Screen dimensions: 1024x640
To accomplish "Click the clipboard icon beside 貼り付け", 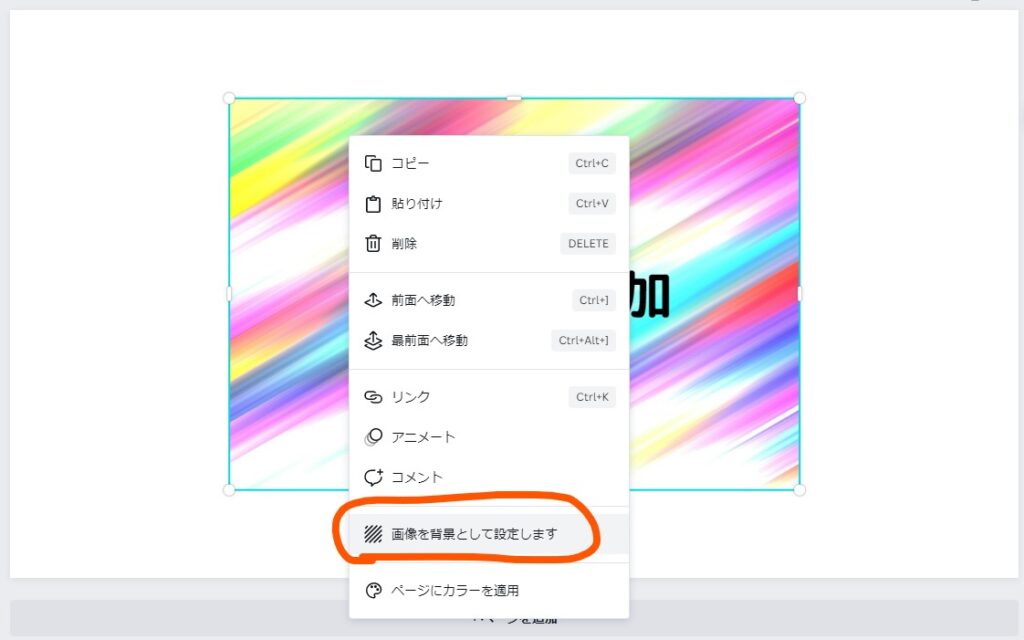I will click(x=373, y=204).
